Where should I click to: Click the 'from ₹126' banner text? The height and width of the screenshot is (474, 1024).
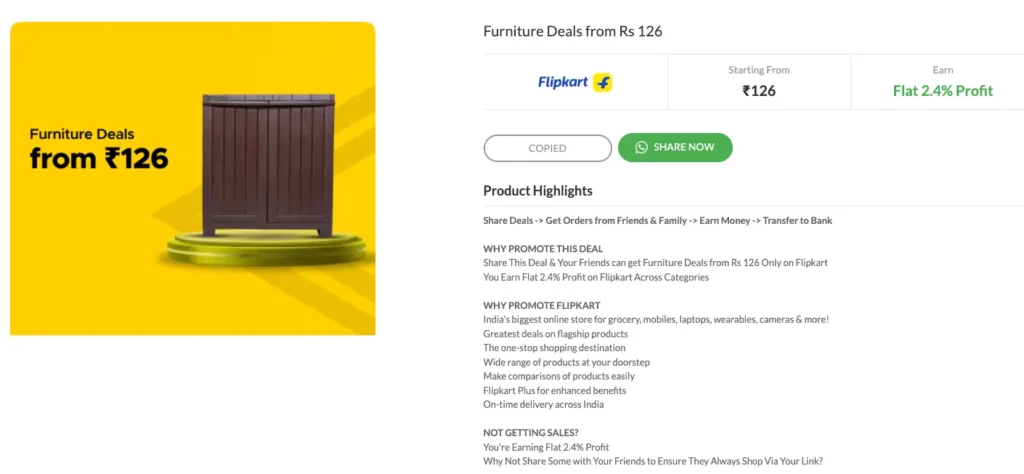pyautogui.click(x=99, y=158)
